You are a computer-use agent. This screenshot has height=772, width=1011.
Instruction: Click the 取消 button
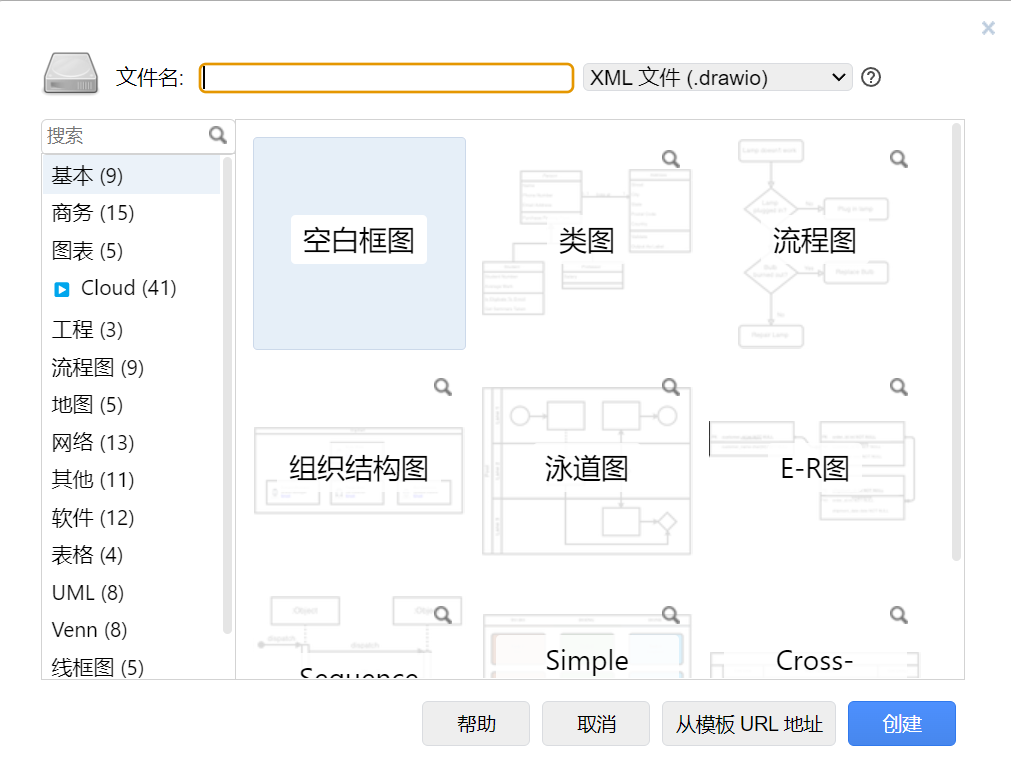point(596,724)
